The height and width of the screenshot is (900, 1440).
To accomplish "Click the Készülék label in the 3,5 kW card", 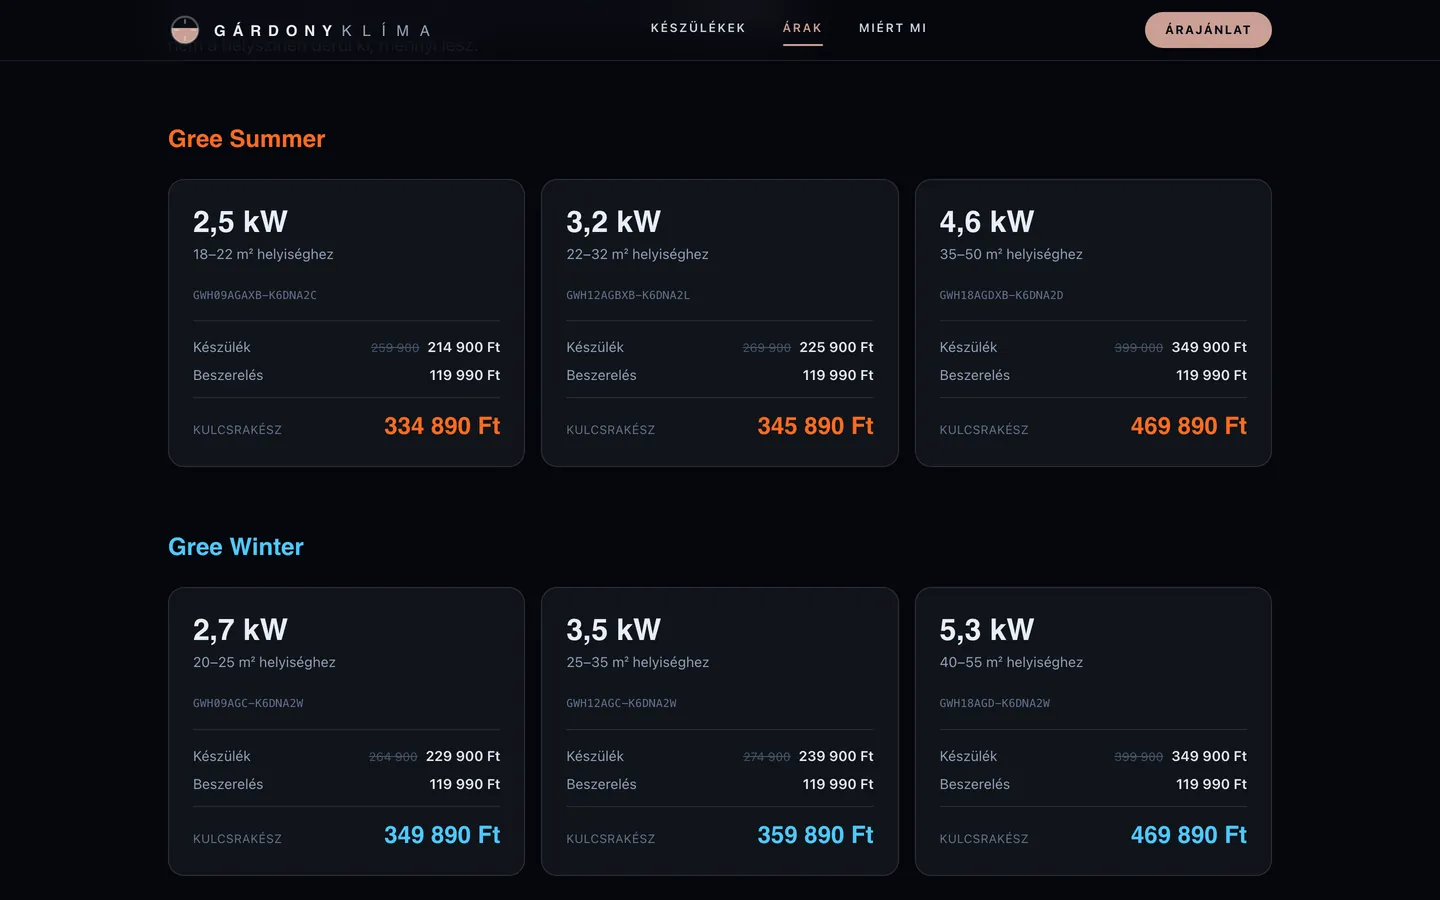I will (x=595, y=756).
